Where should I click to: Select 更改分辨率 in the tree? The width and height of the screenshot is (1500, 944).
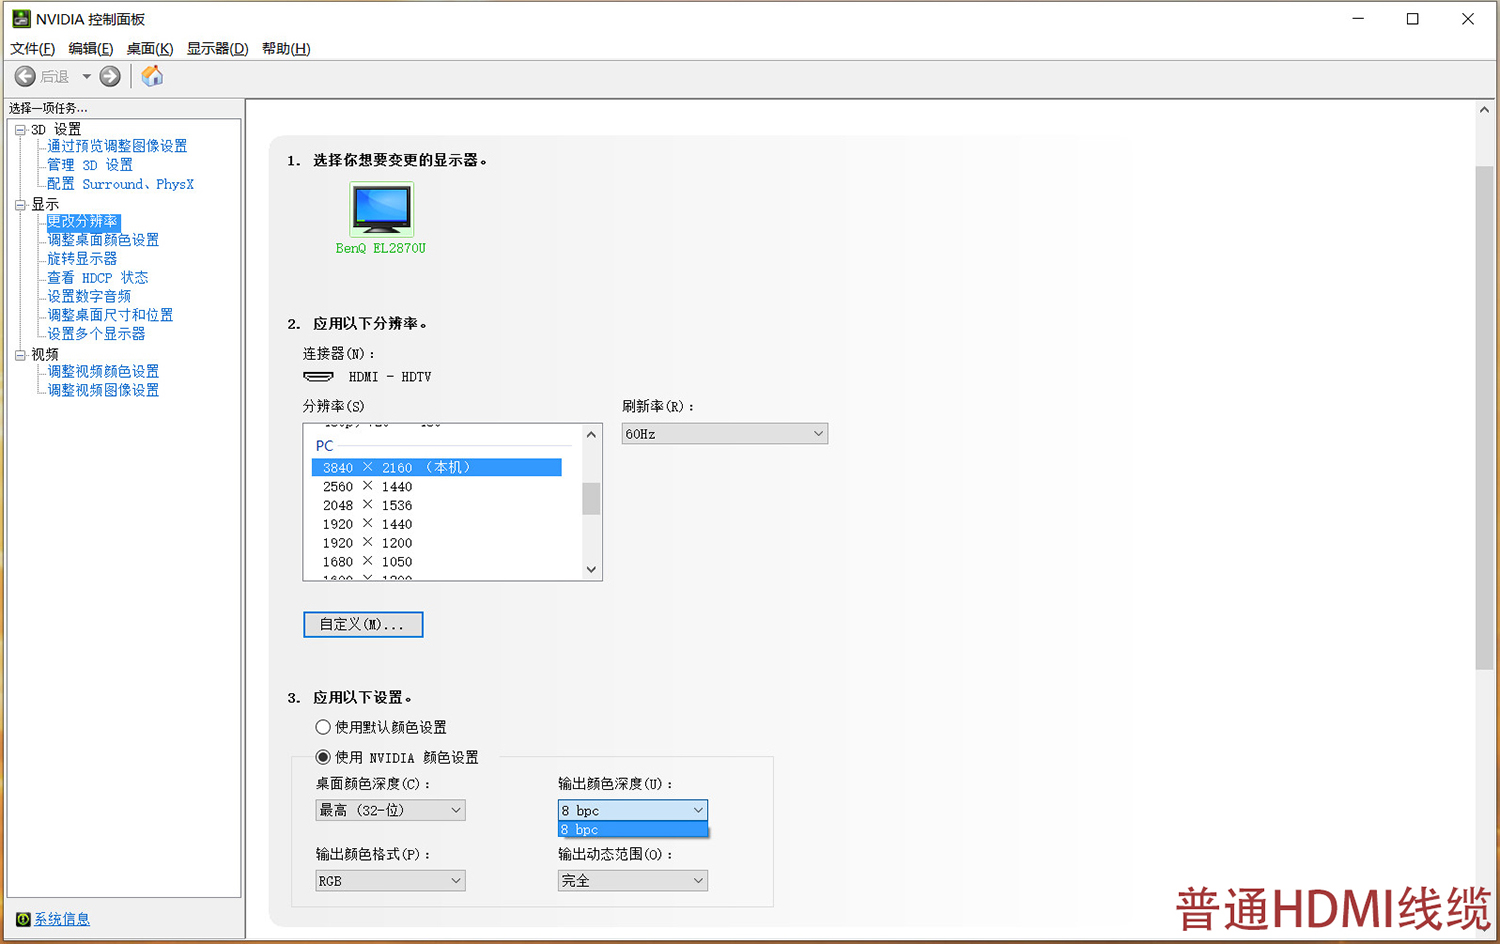pos(83,222)
